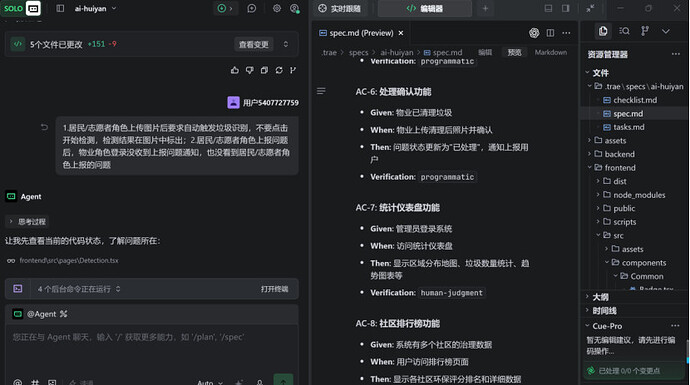Open the search icon in sidebar
The image size is (690, 385).
[624, 31]
